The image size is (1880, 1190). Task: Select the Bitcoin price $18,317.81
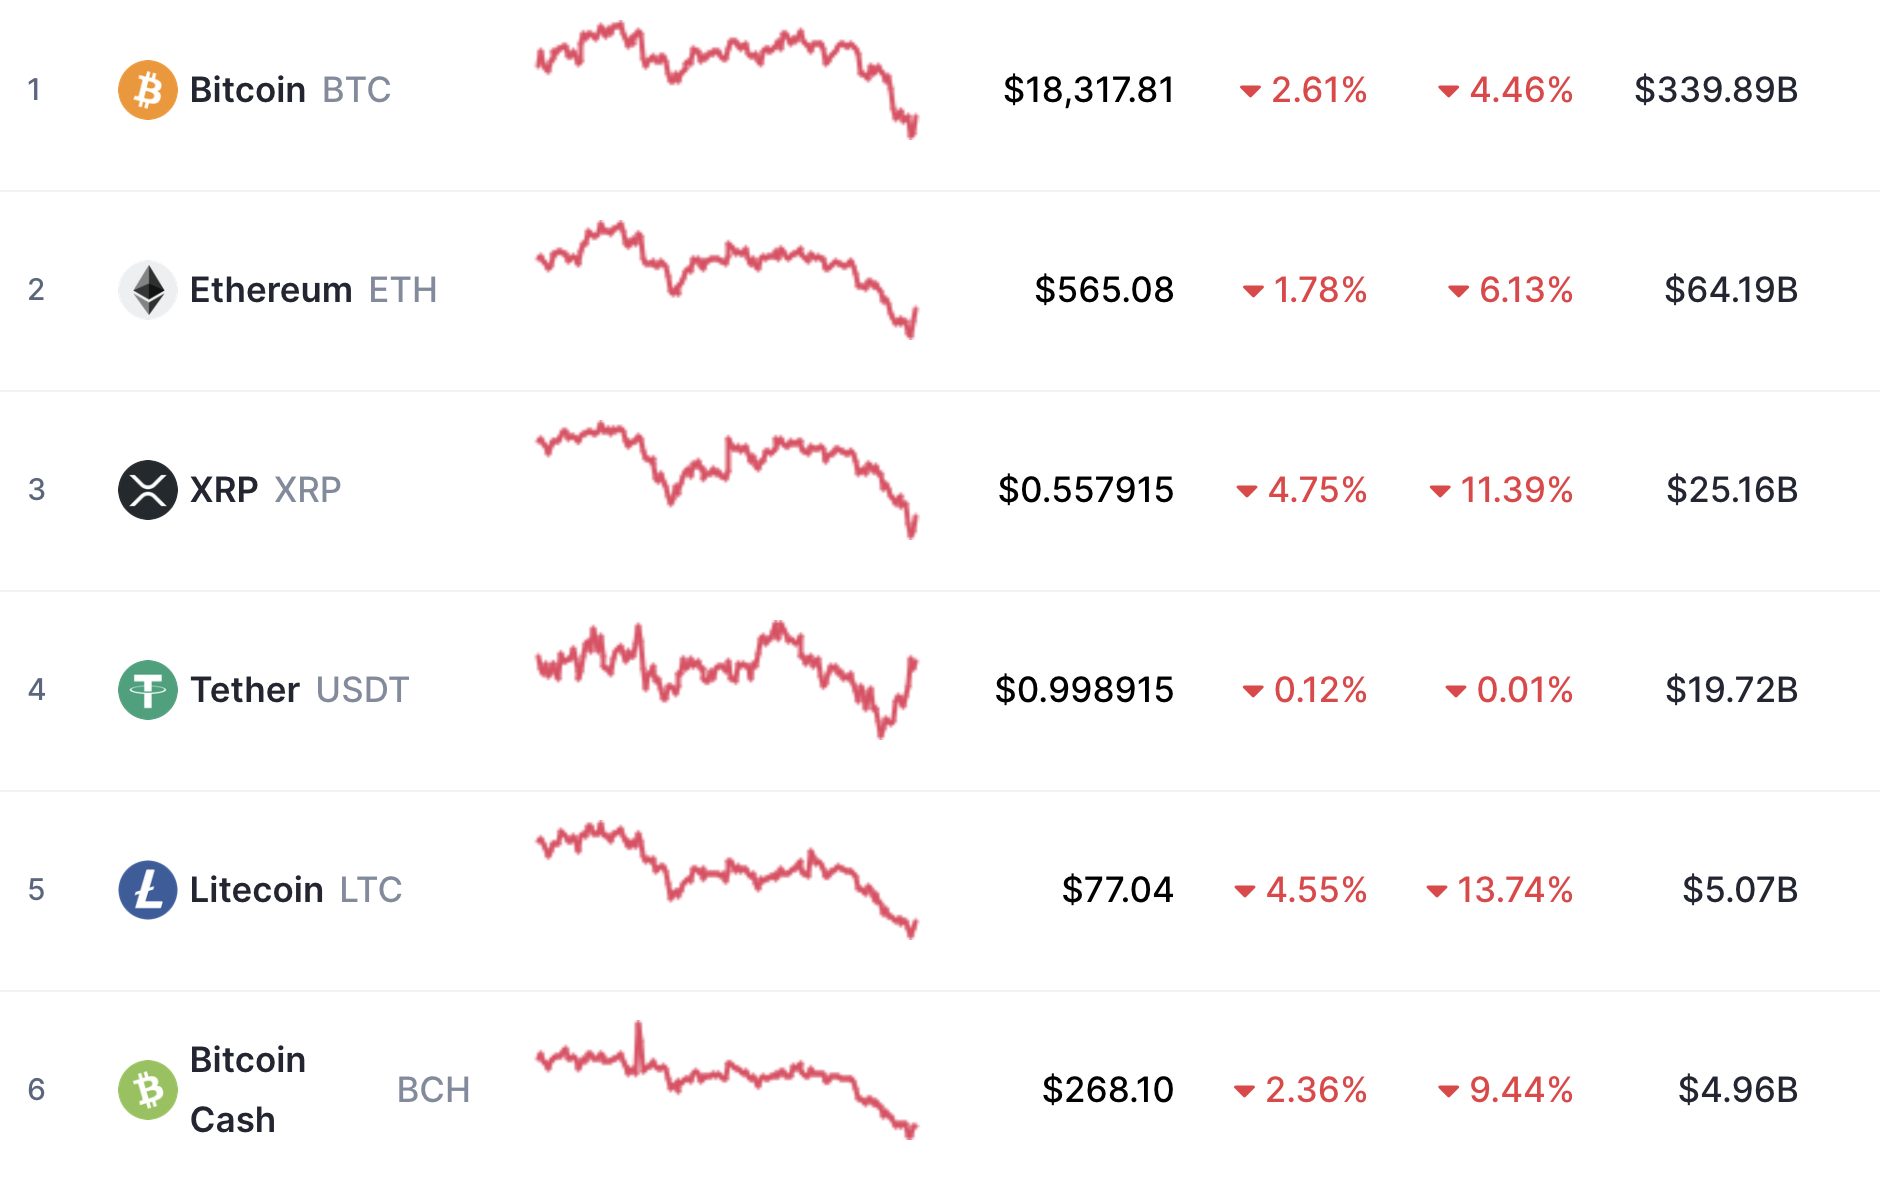(x=1089, y=90)
